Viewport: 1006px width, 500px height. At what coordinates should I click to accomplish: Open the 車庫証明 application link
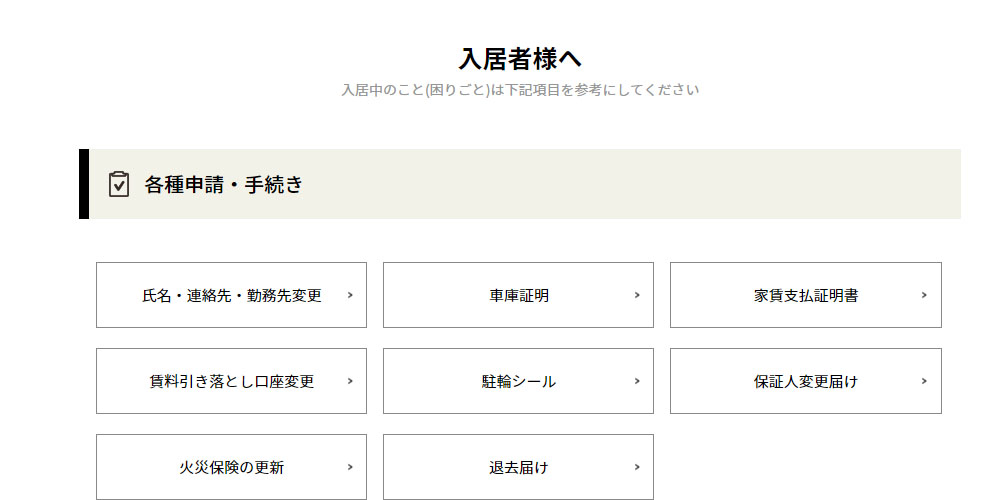pos(518,296)
